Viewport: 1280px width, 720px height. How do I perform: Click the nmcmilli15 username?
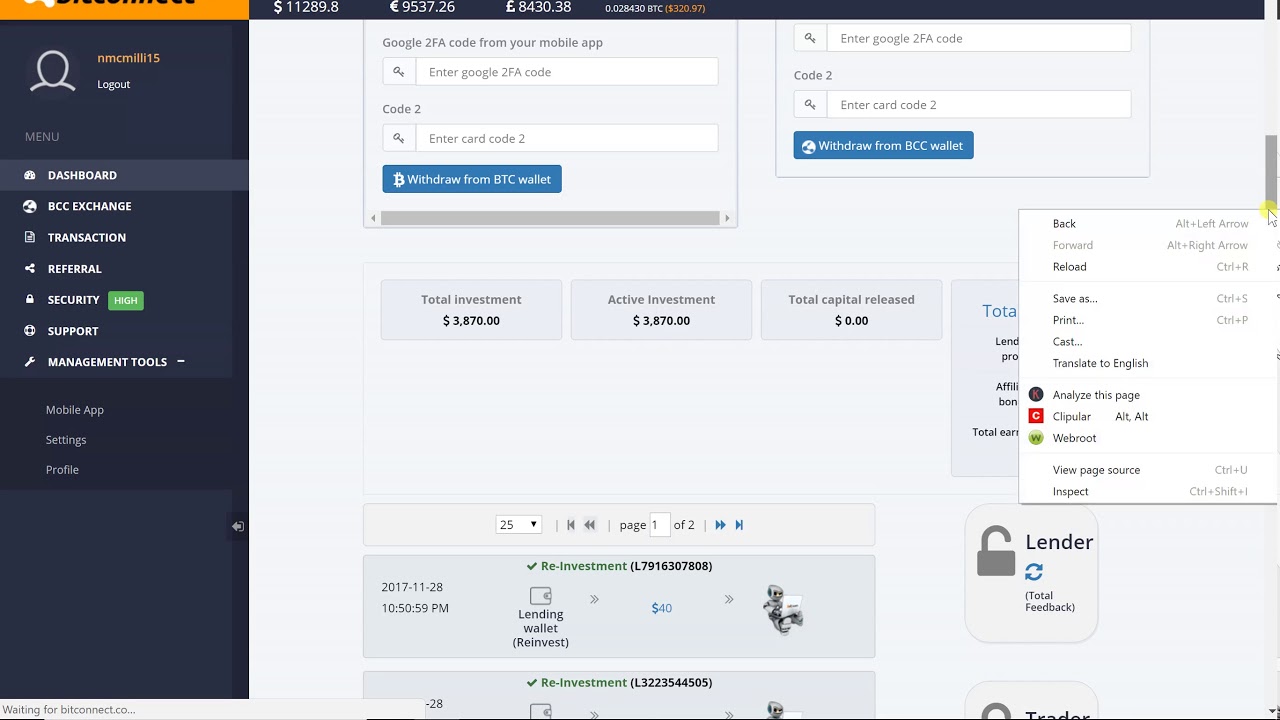click(128, 58)
